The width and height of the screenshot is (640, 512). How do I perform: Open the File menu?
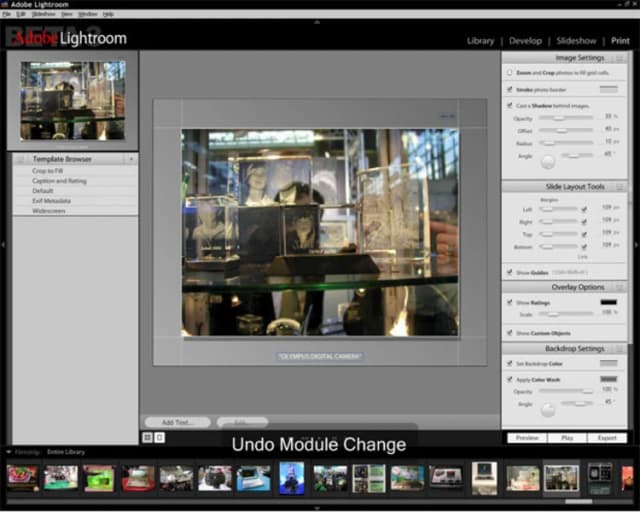pyautogui.click(x=6, y=14)
